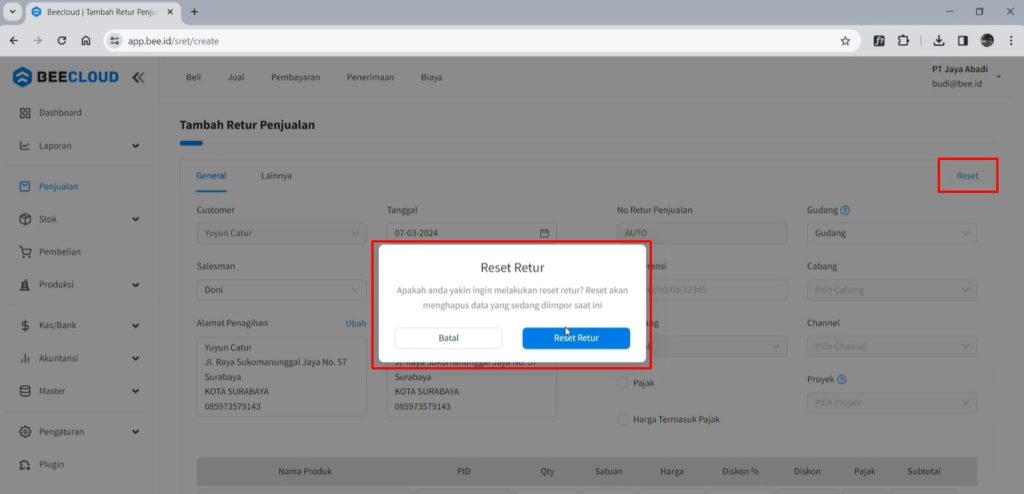Open the Salesman dropdown showing Doni
This screenshot has width=1024, height=494.
[281, 289]
